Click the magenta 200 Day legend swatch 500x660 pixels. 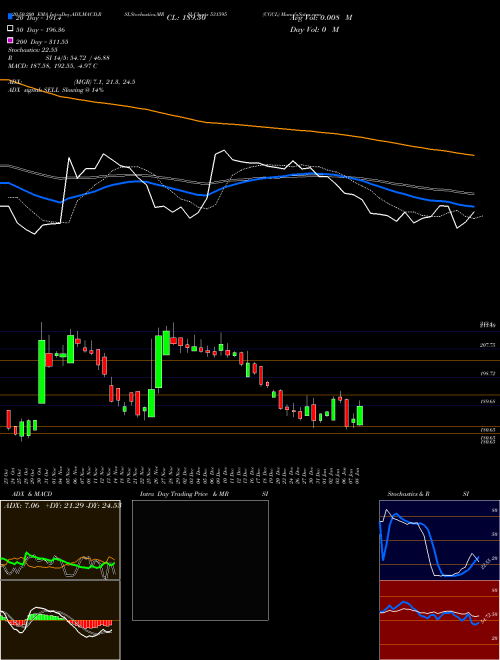tap(11, 40)
